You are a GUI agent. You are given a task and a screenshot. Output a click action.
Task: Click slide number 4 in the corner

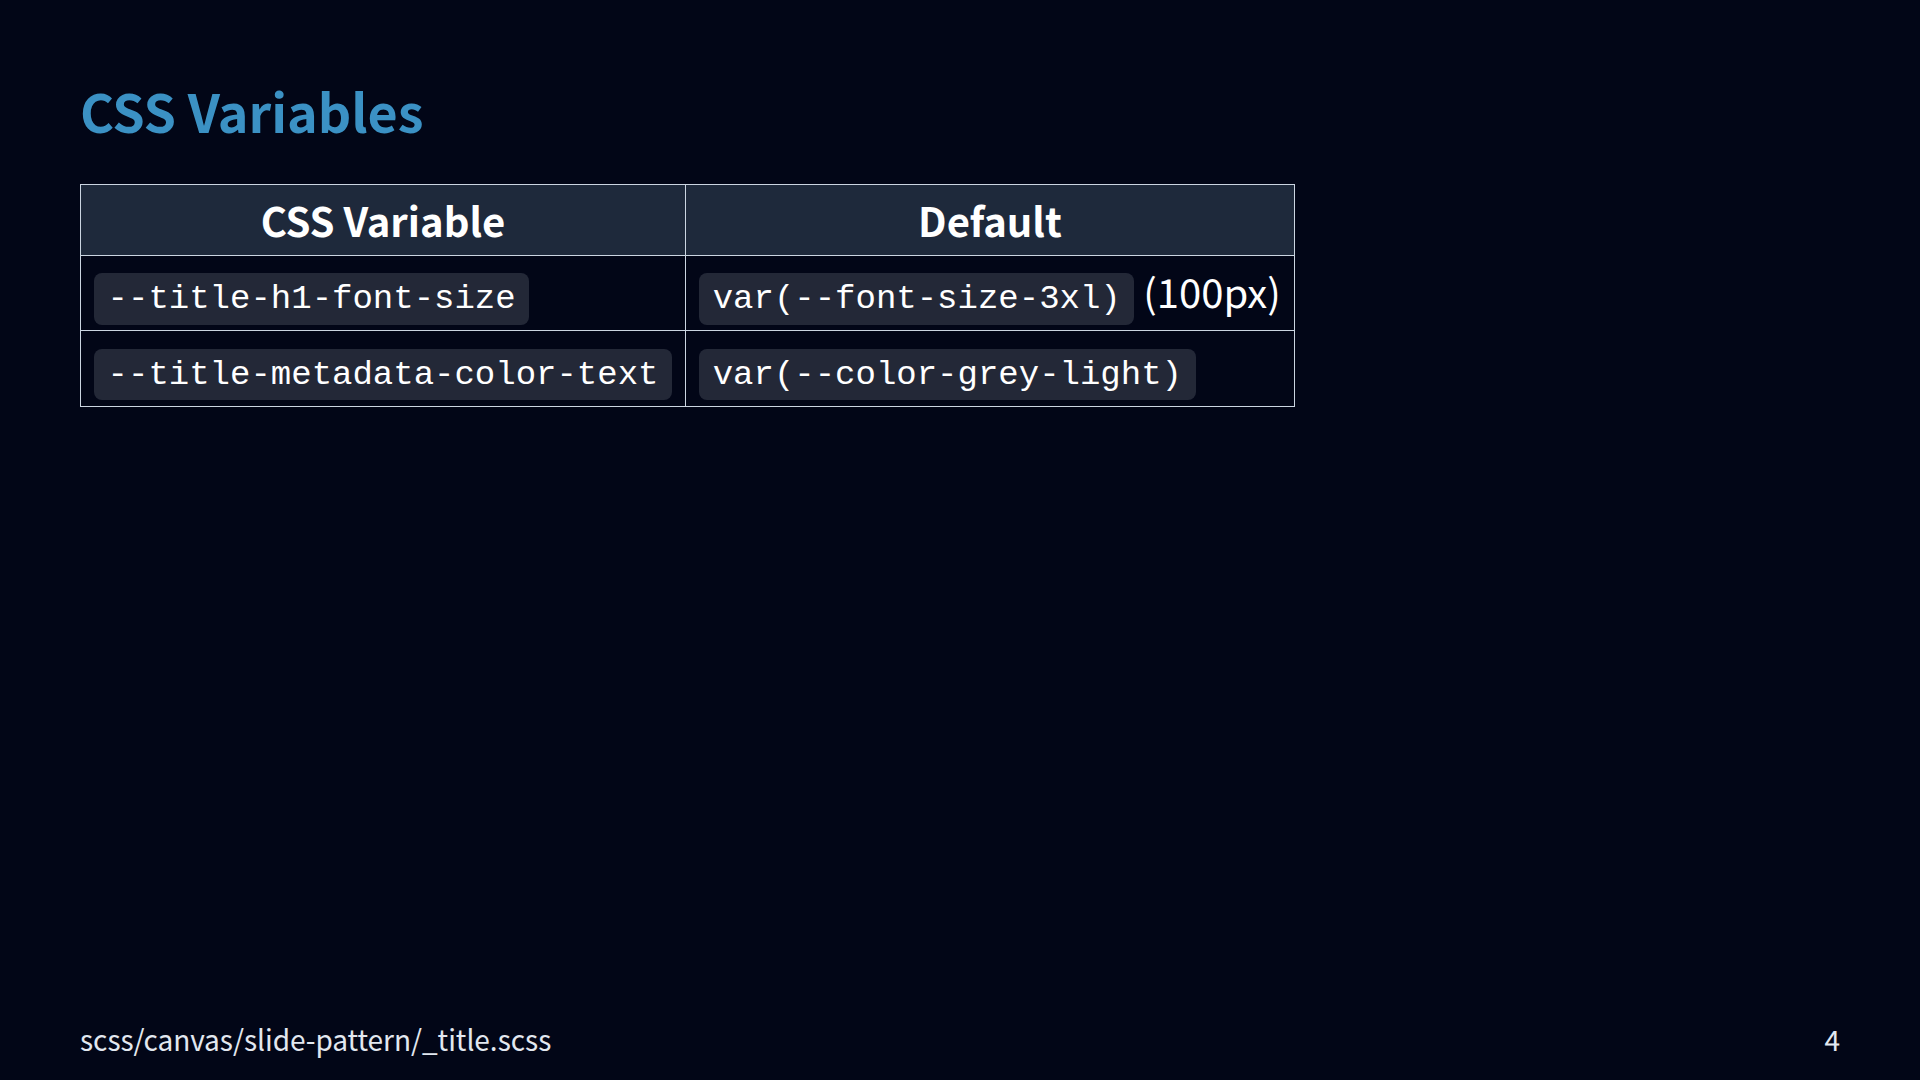point(1831,1041)
